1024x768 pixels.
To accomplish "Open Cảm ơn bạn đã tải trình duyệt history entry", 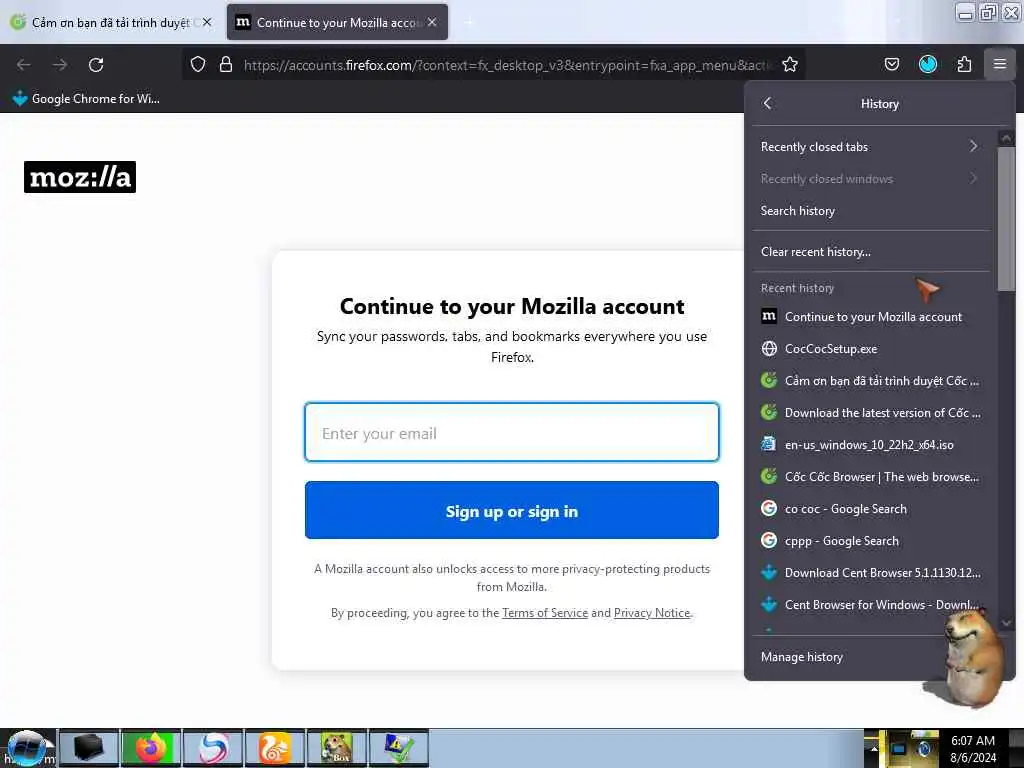I will click(871, 381).
